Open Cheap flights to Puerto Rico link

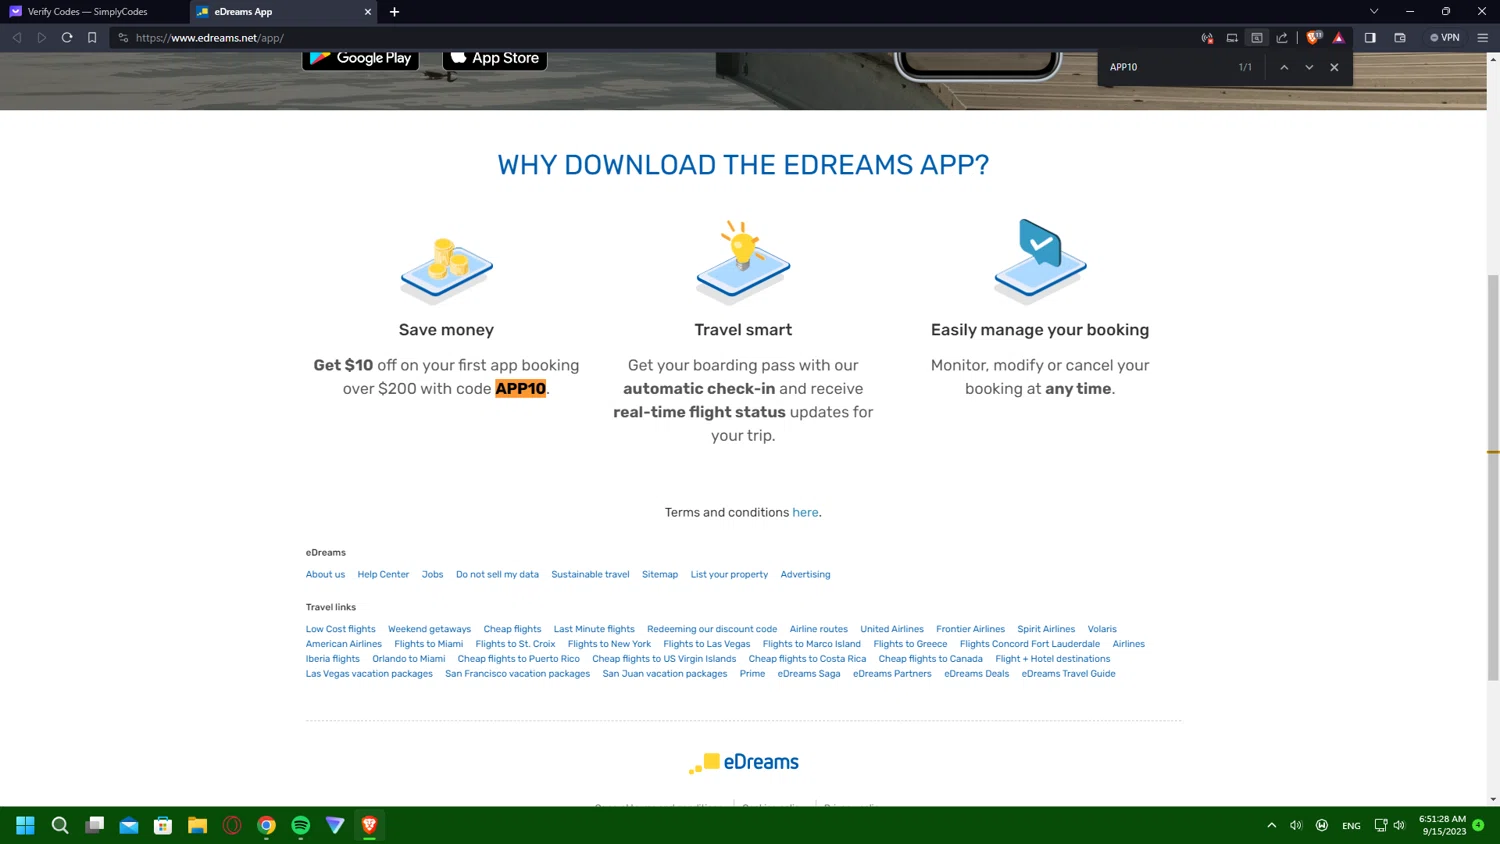pyautogui.click(x=518, y=659)
